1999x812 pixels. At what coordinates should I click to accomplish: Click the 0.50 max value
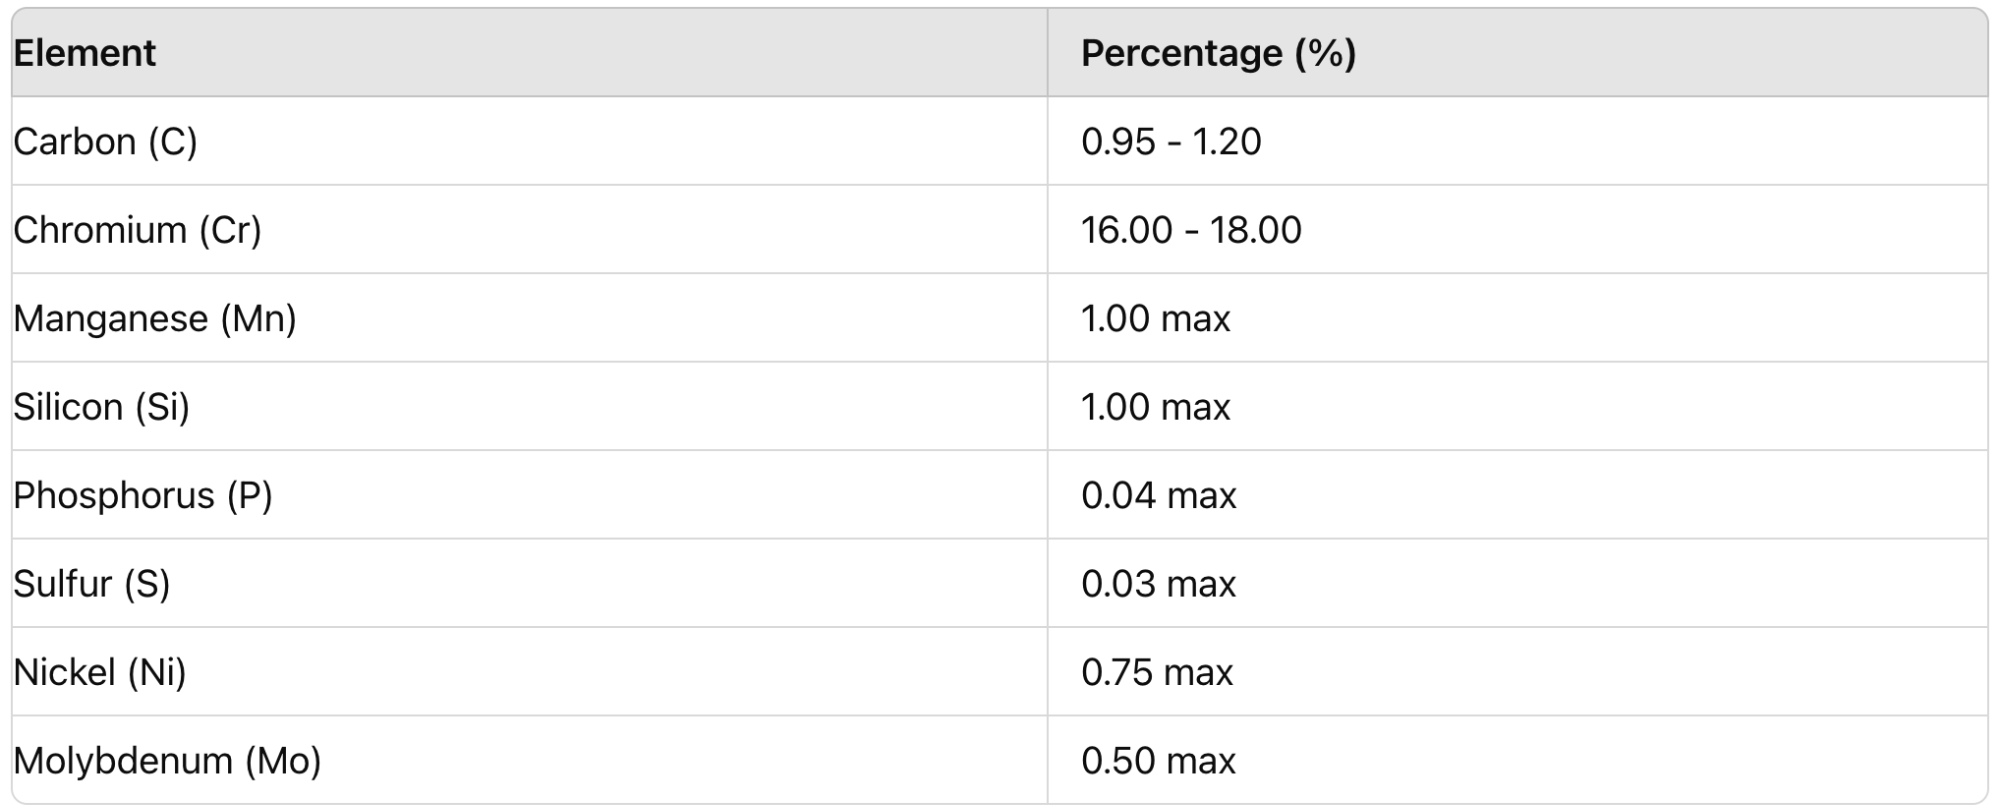(1159, 760)
